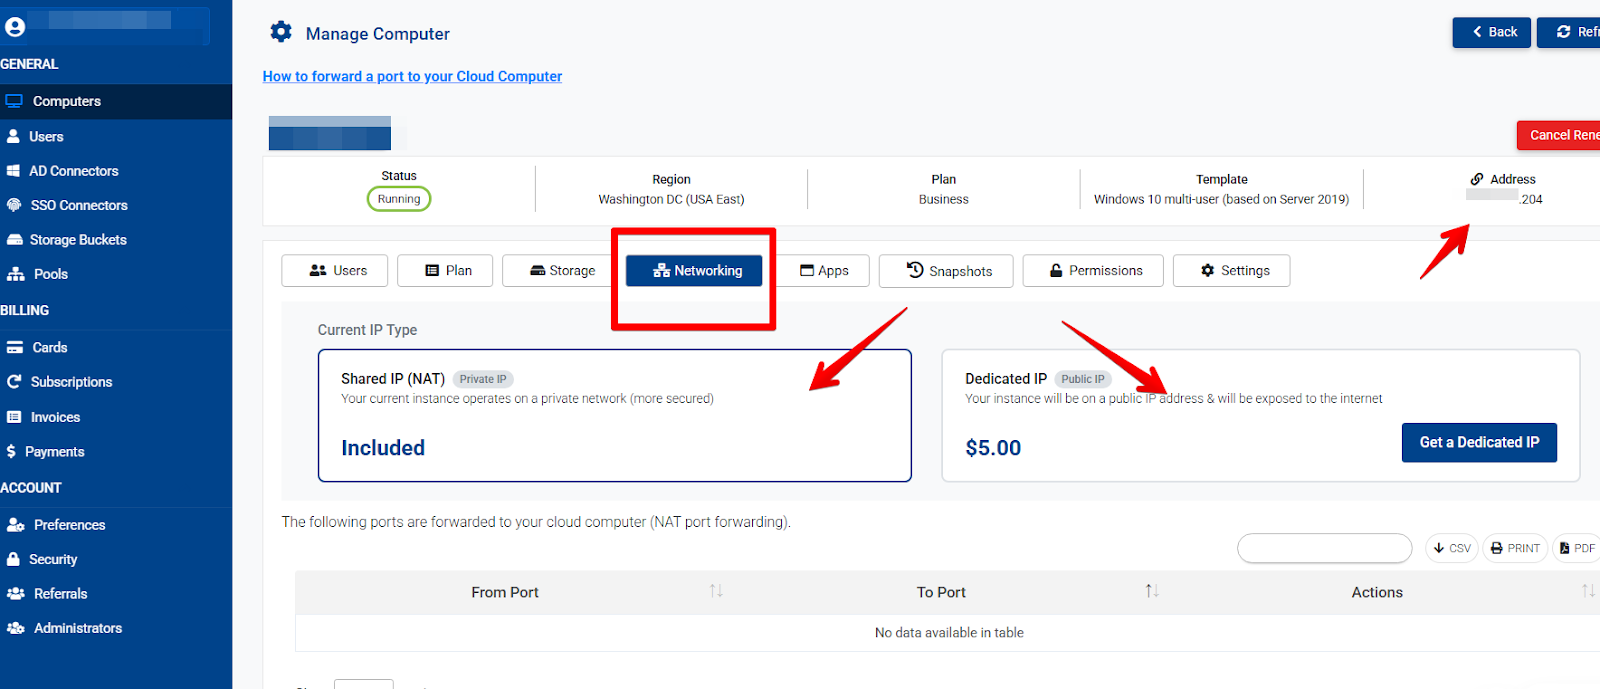Click the Pools hierarchy icon

point(15,274)
